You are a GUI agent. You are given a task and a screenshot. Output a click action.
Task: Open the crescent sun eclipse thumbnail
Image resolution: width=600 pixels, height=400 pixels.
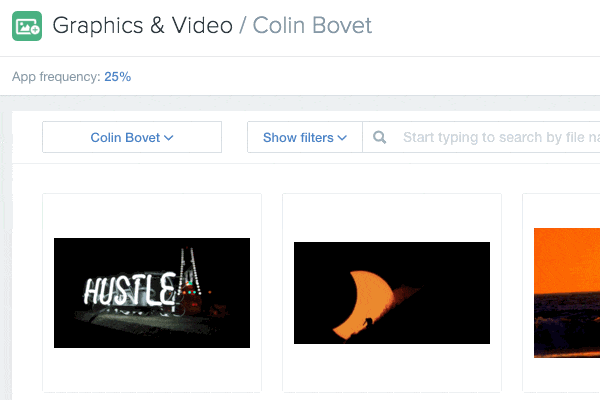click(392, 293)
